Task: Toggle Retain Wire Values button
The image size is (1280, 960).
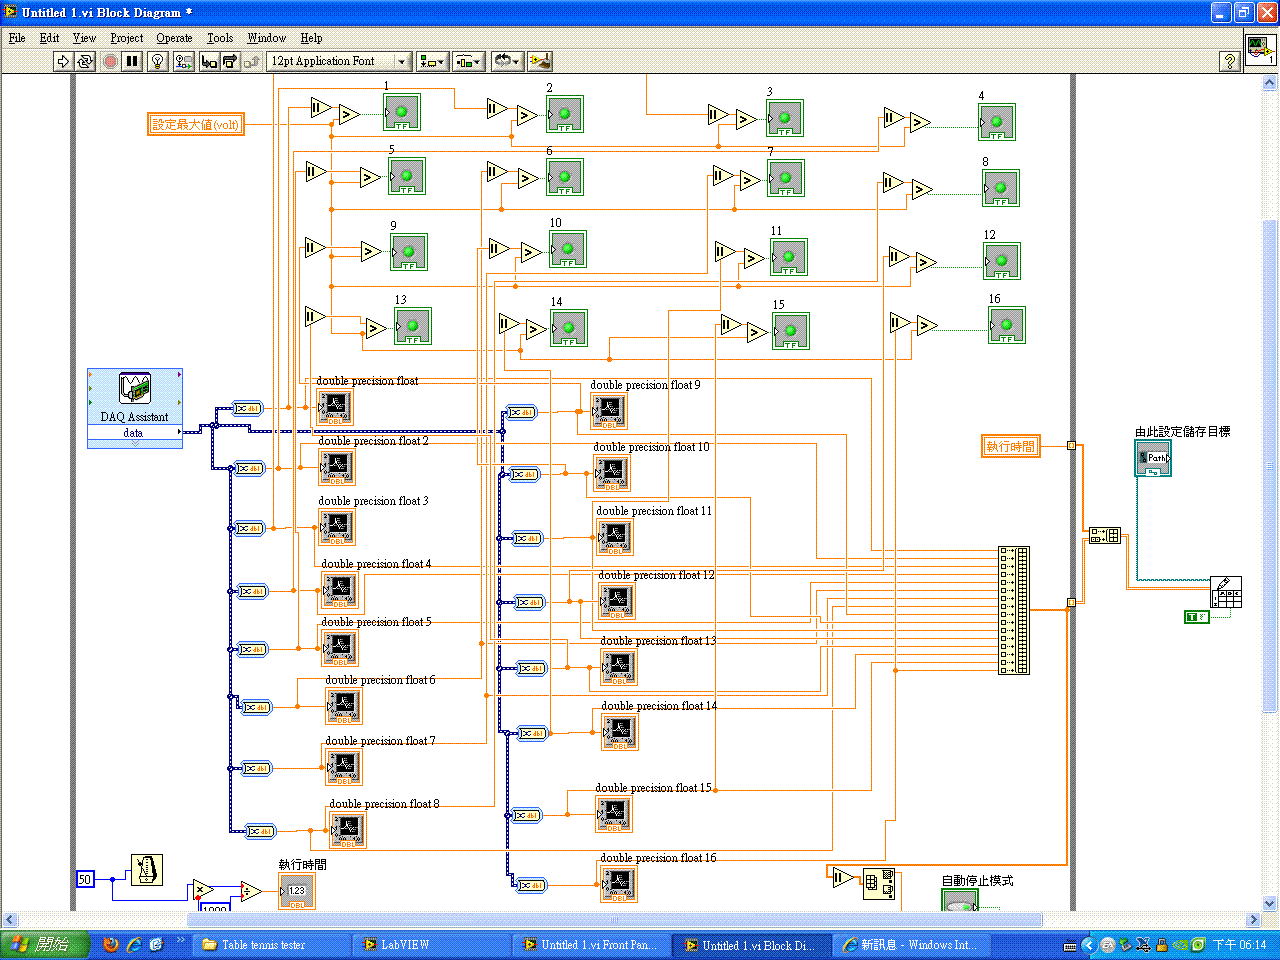Action: coord(183,62)
